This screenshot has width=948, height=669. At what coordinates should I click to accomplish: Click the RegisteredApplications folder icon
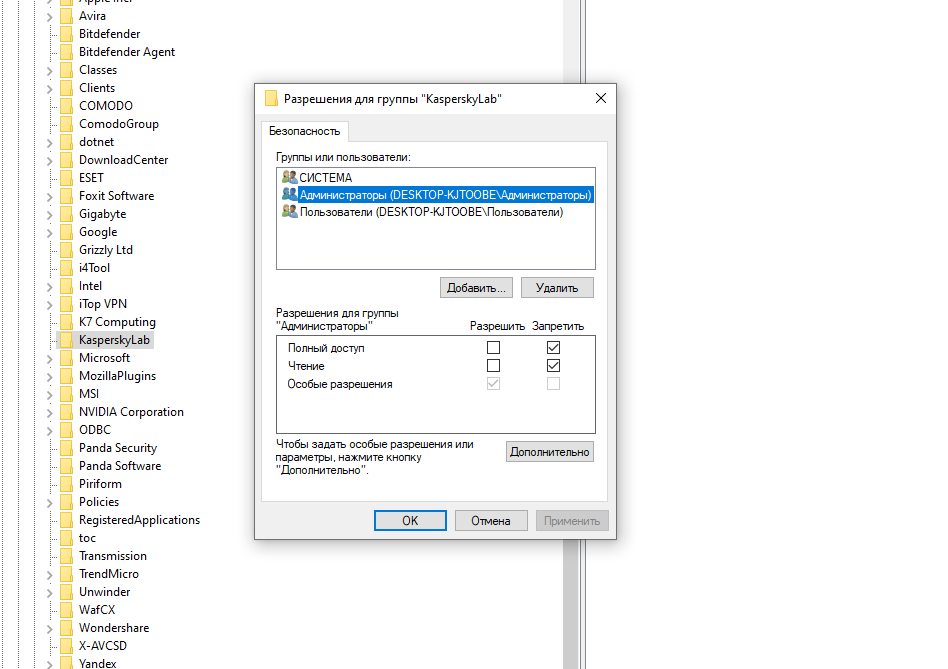[67, 520]
